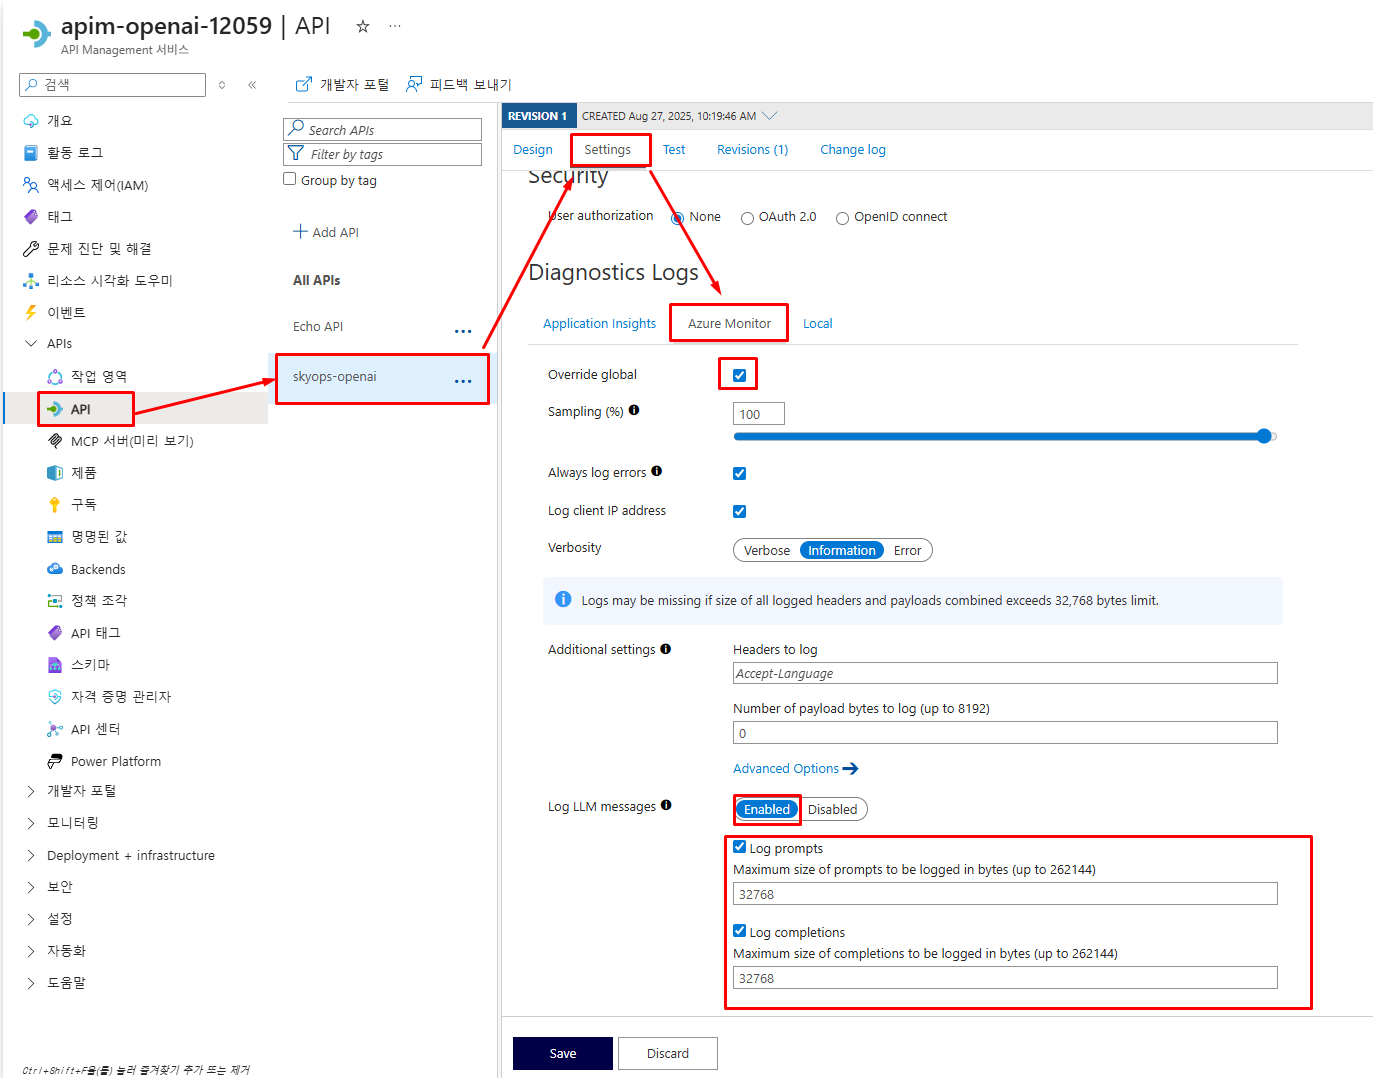The image size is (1373, 1078).
Task: Open the ellipsis menu for skyops-openai
Action: coord(463,381)
